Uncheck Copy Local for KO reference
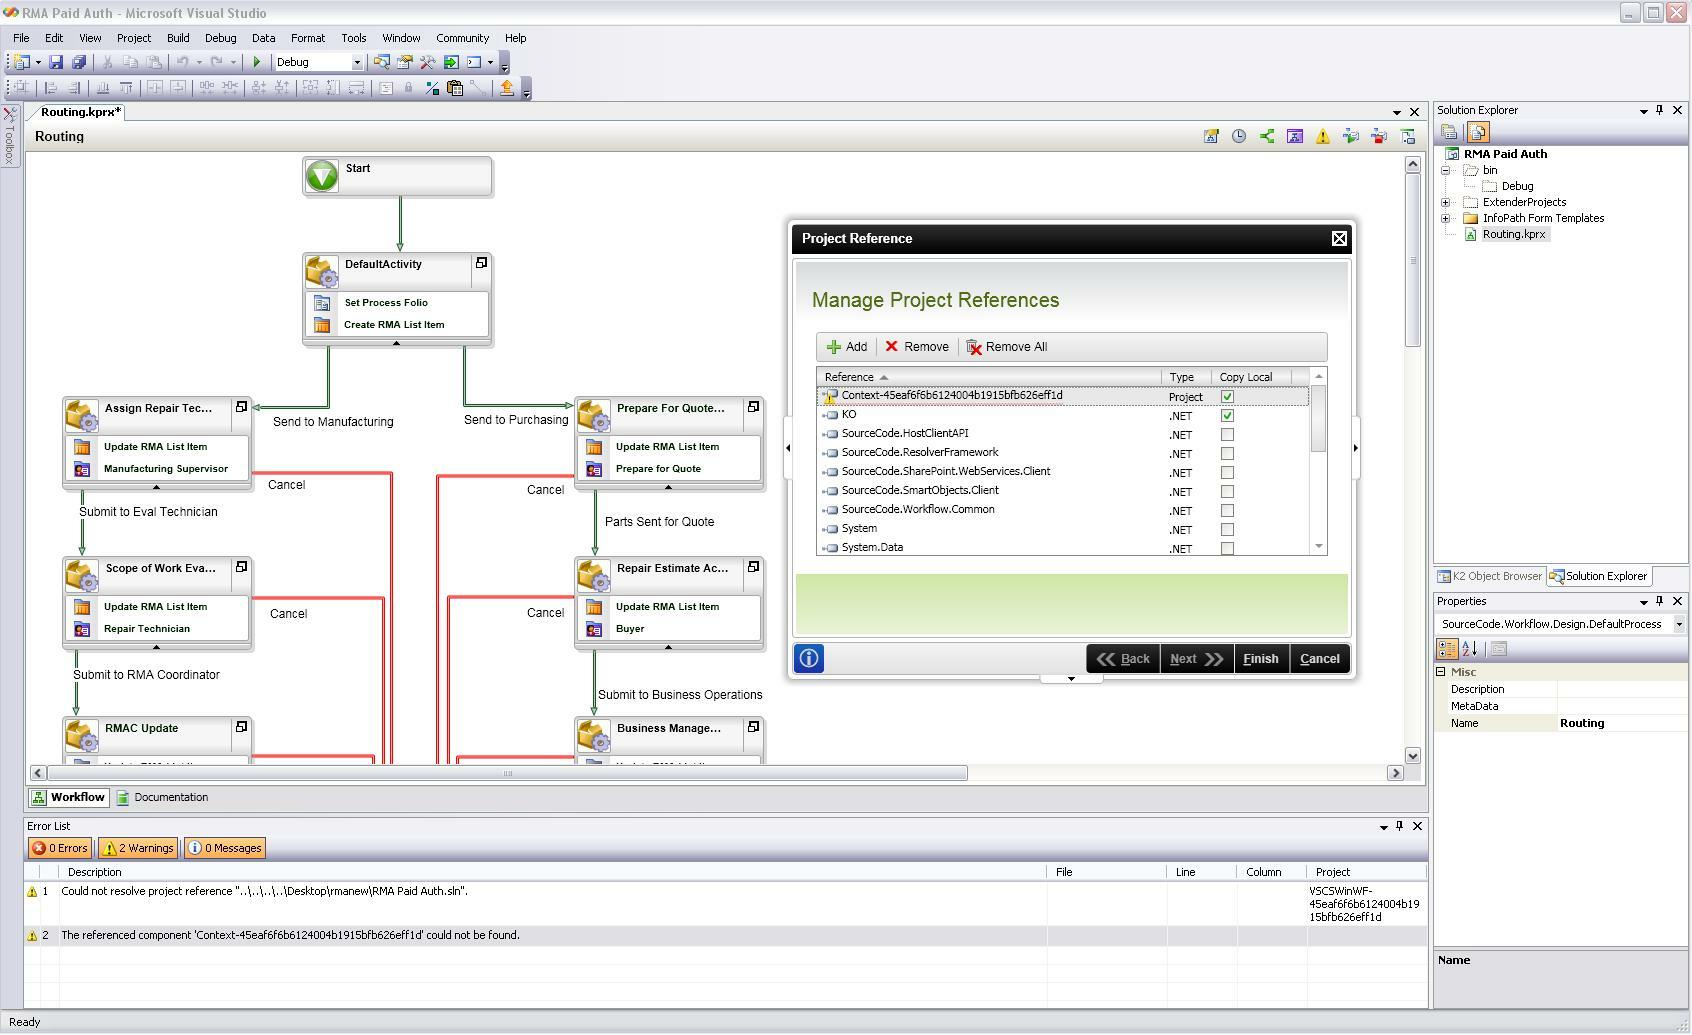The height and width of the screenshot is (1035, 1692). coord(1227,416)
